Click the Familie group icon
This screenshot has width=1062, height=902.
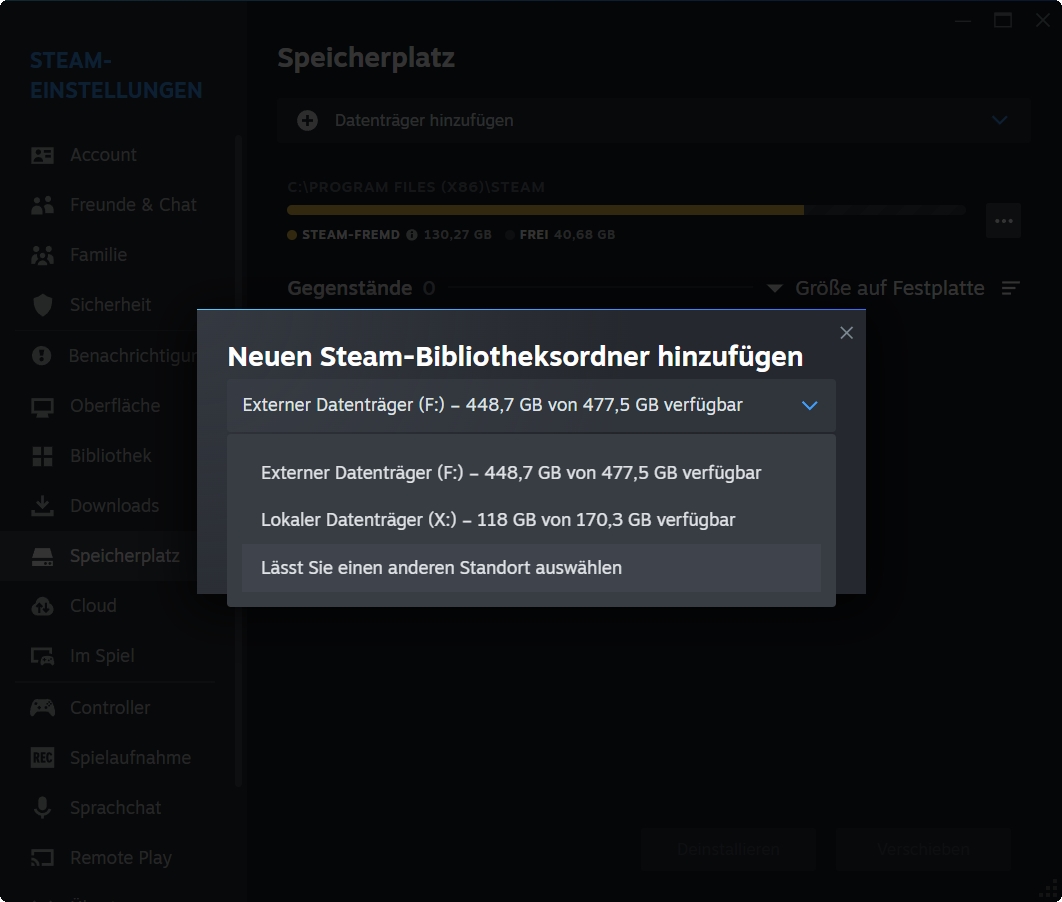tap(42, 255)
